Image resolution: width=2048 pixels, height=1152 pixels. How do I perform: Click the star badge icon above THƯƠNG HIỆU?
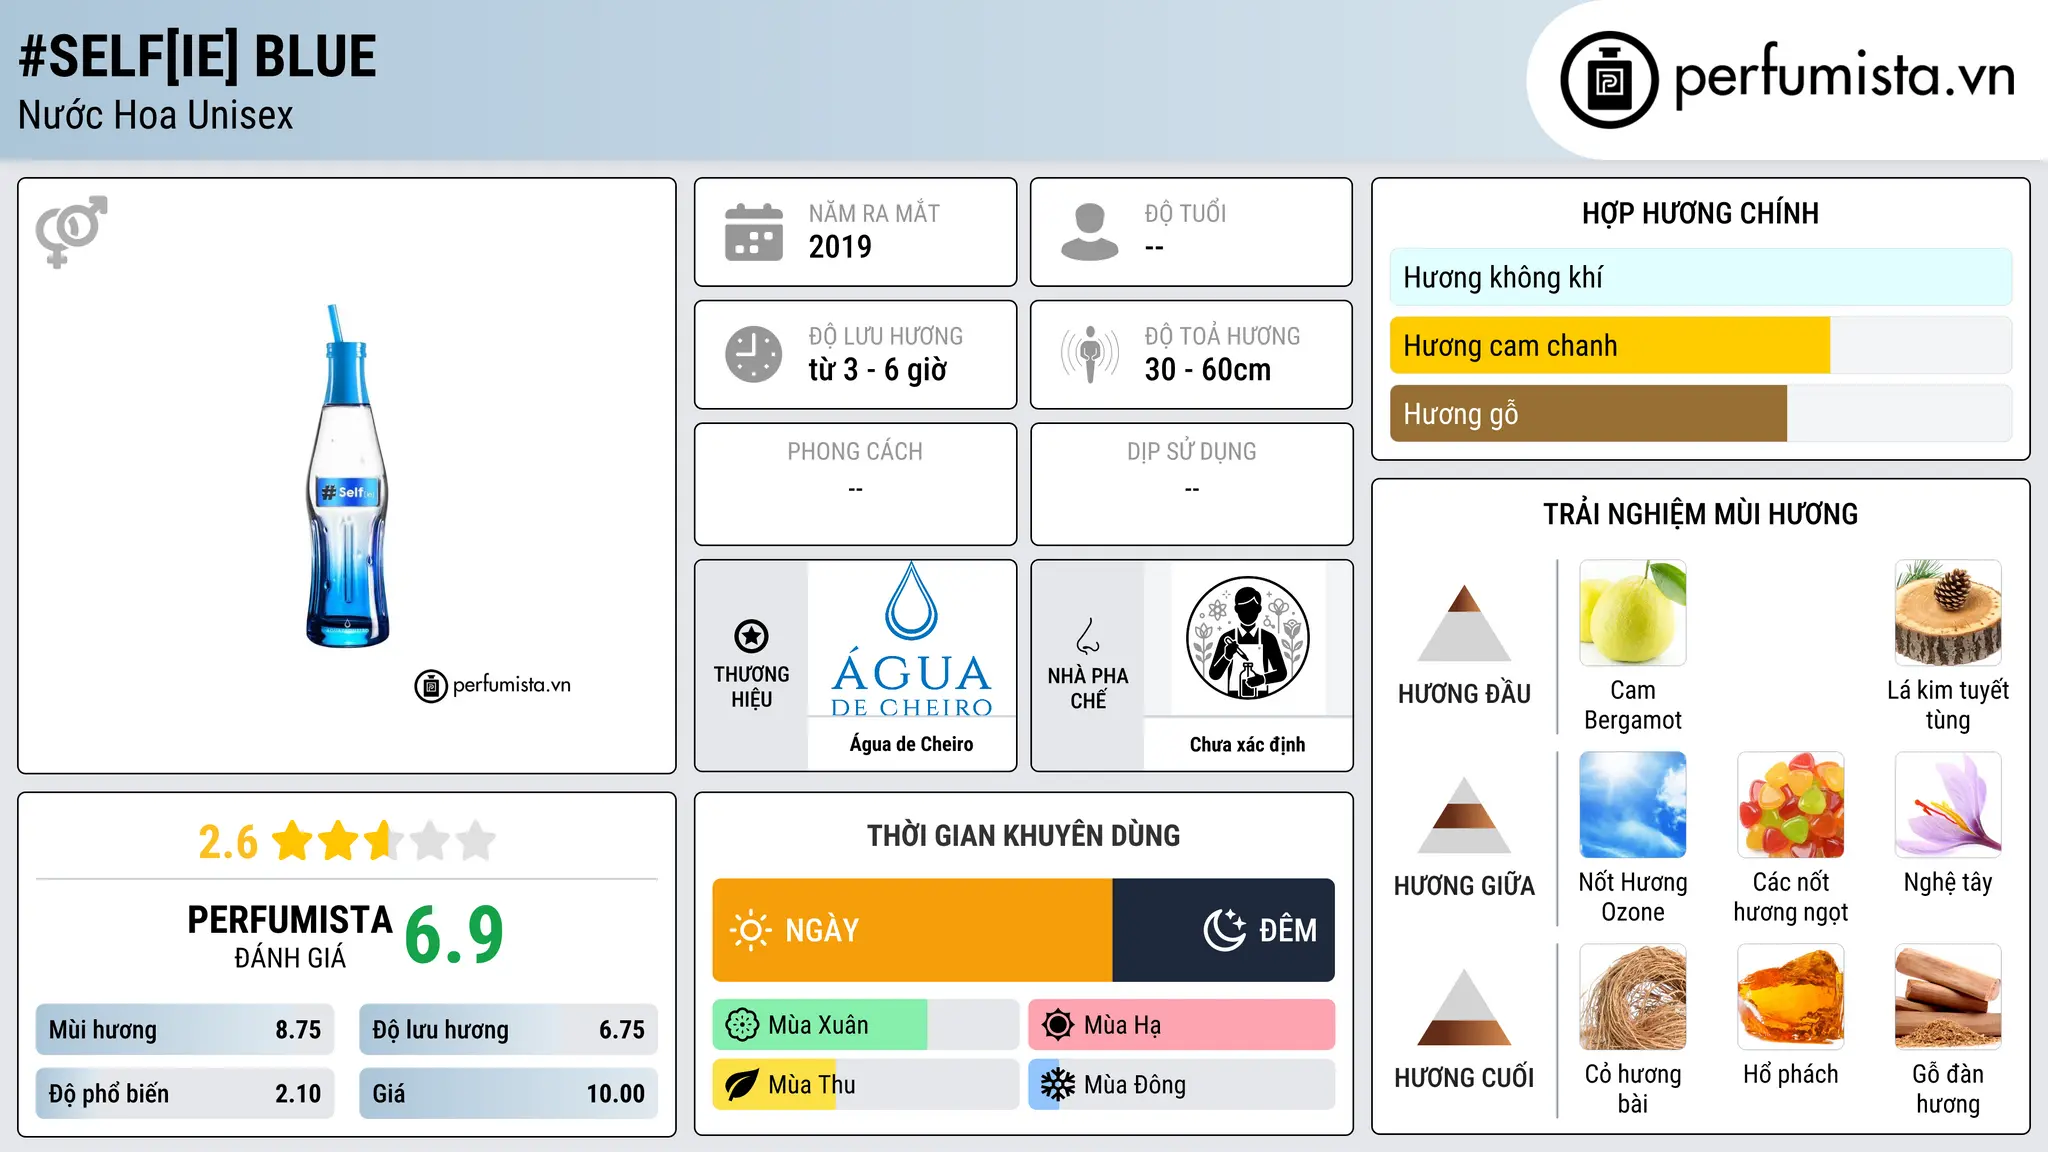[x=751, y=636]
